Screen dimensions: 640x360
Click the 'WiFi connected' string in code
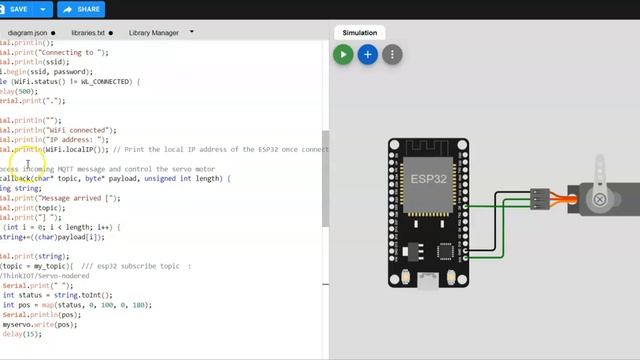pos(79,130)
